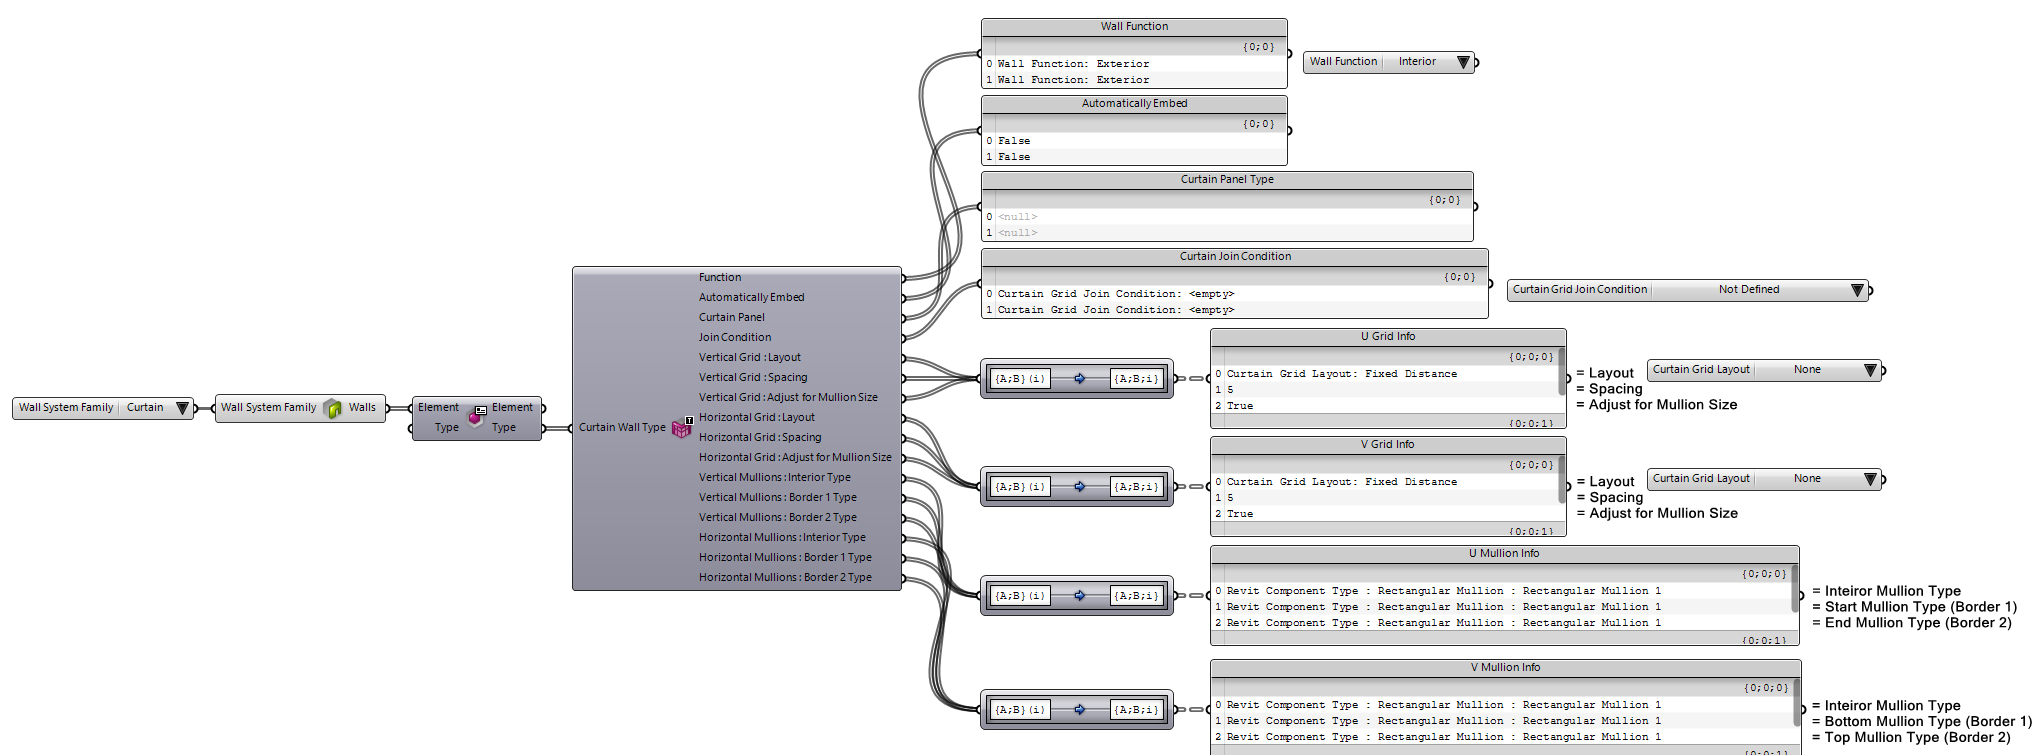Select the Function output on Curtain Wall Type
This screenshot has height=755, width=2037.
720,277
